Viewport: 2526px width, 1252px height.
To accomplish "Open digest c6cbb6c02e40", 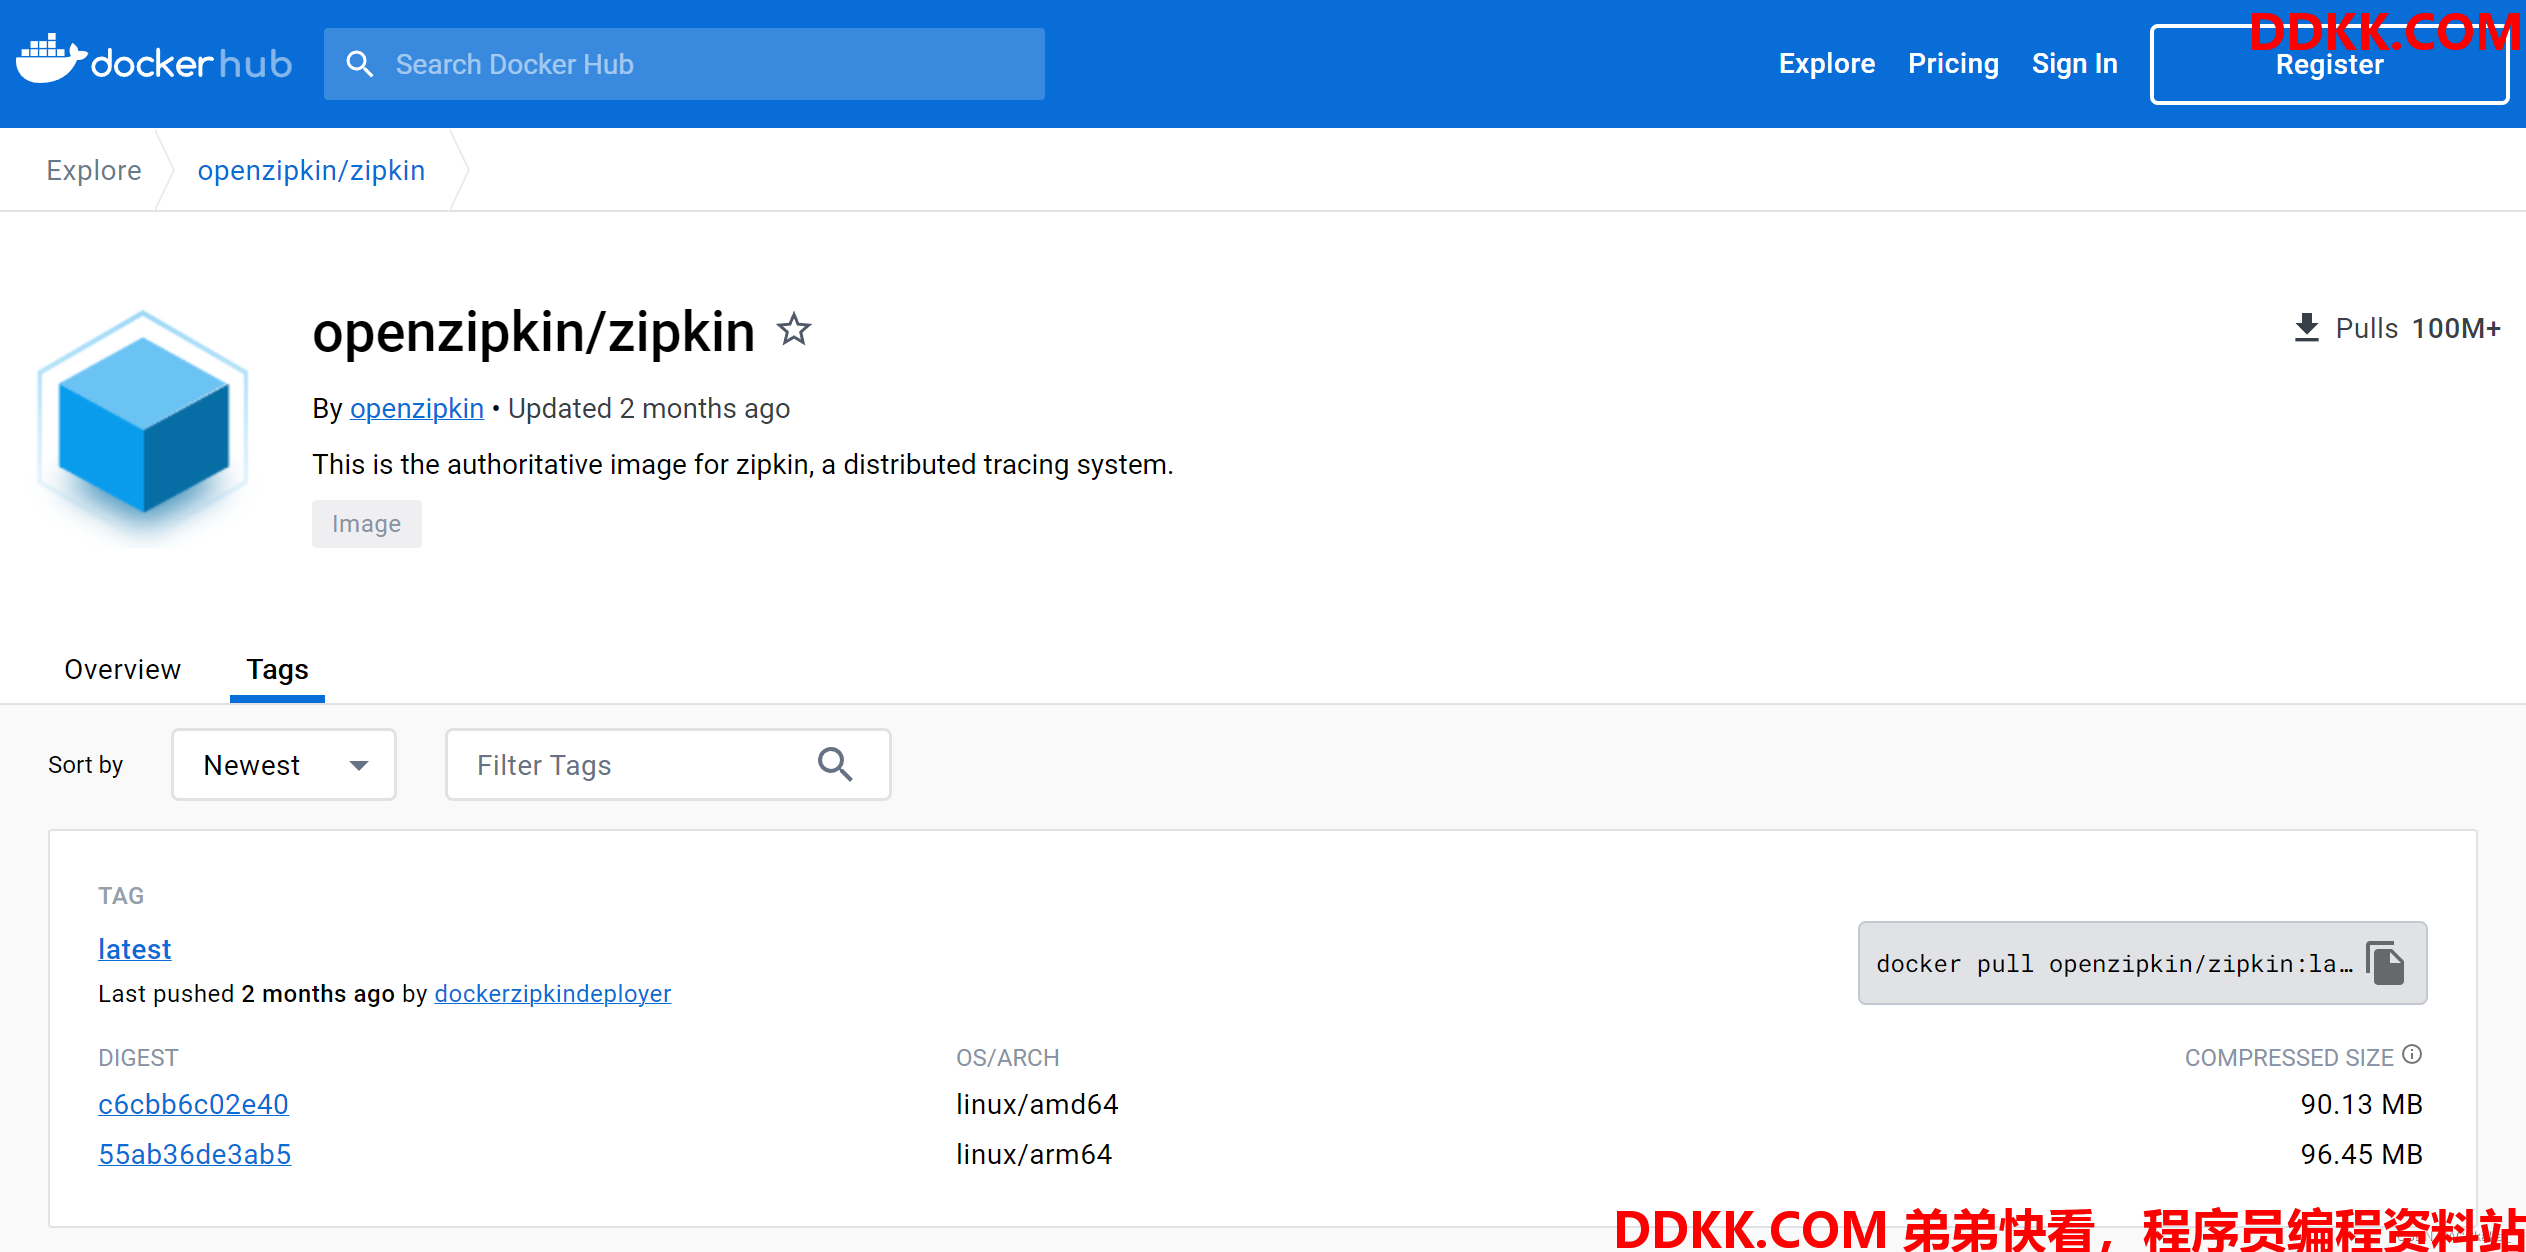I will tap(193, 1104).
